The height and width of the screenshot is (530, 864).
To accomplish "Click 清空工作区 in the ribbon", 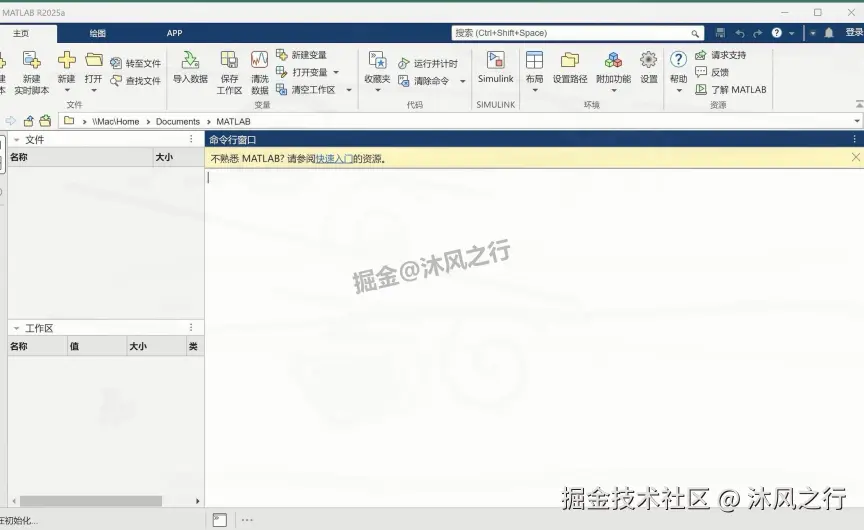I will (306, 89).
